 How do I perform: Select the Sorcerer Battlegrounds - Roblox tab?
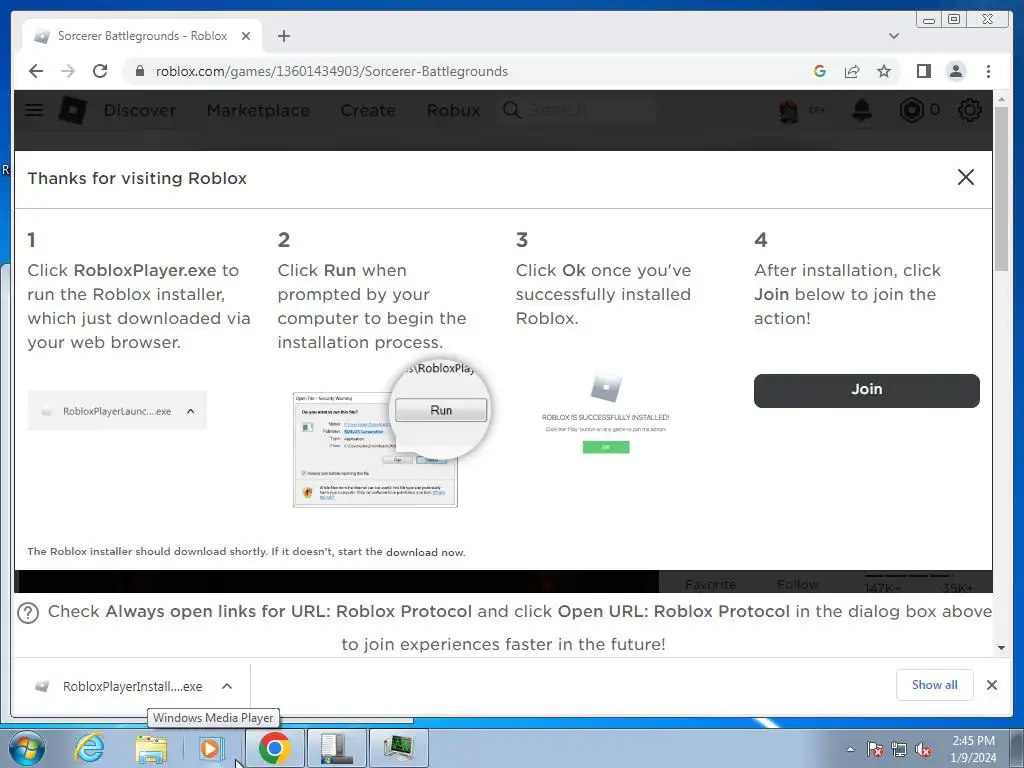142,36
